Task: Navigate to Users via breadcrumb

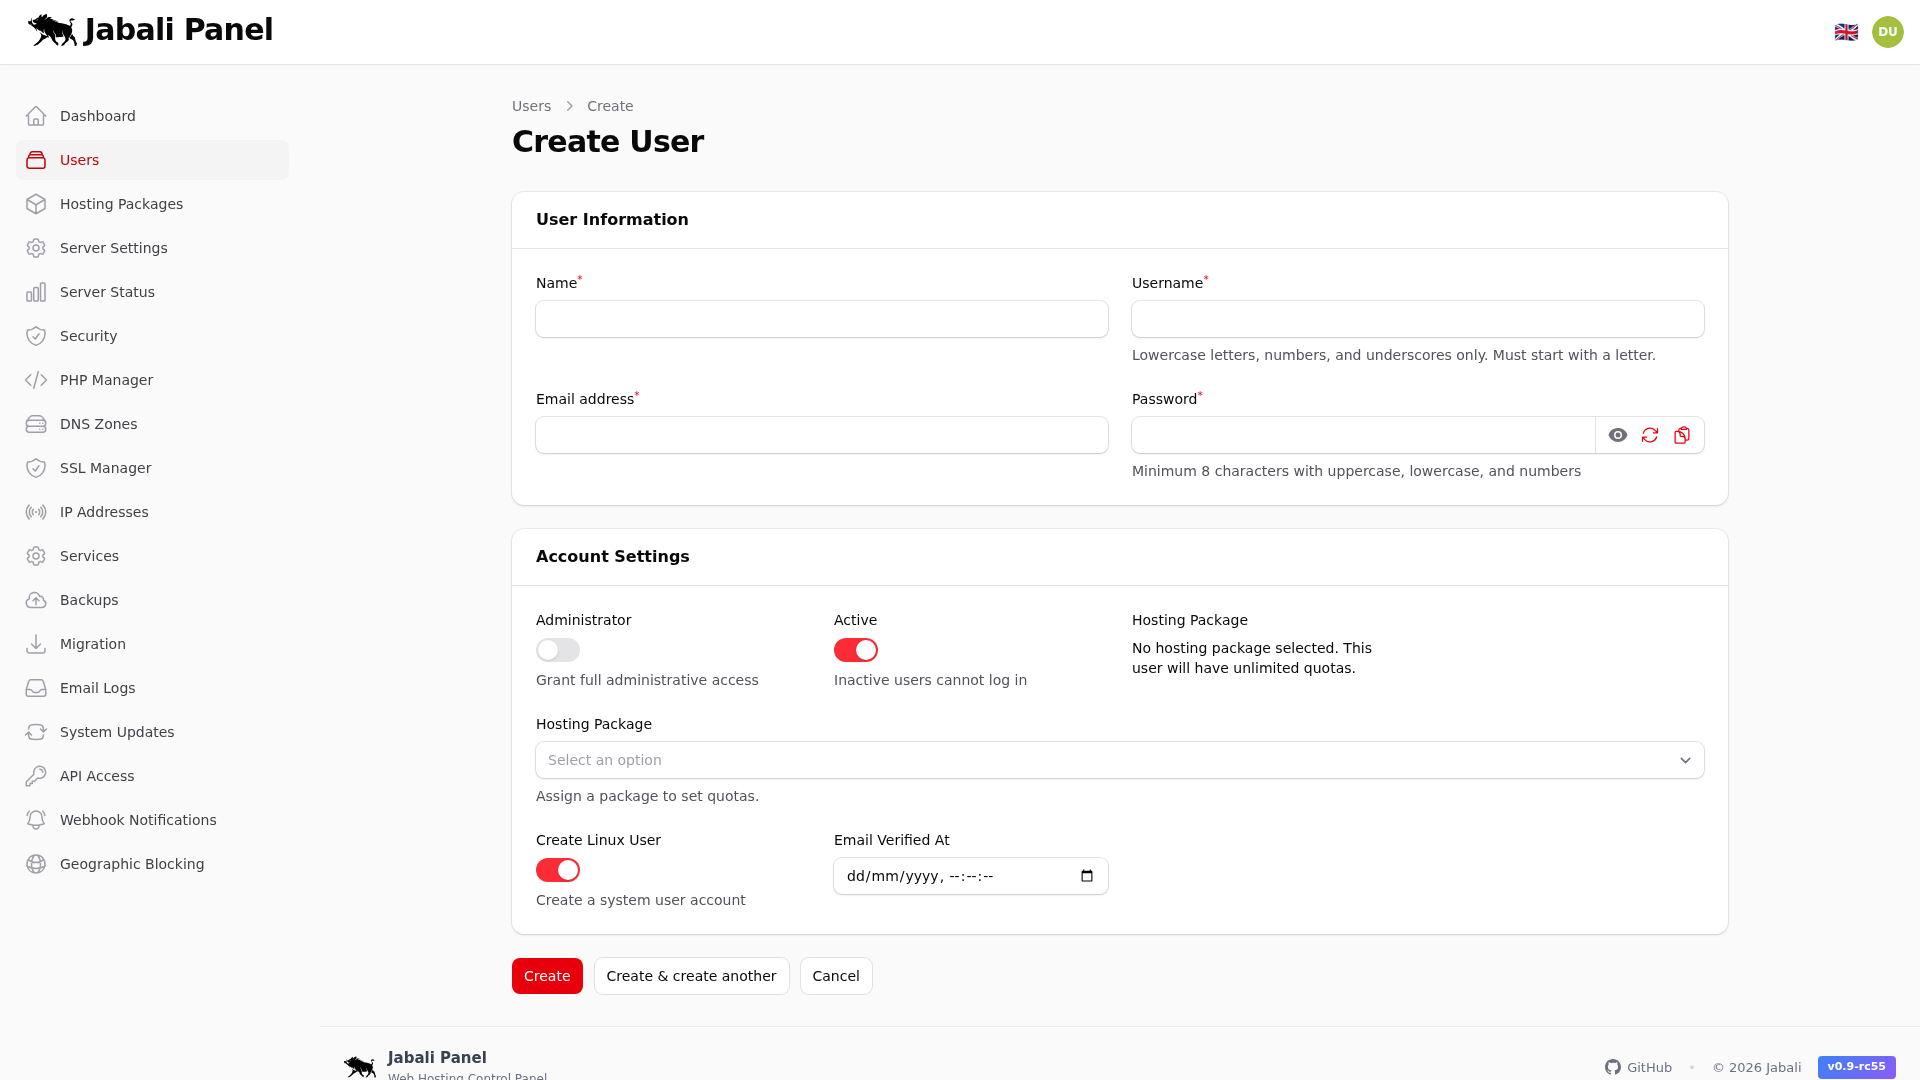Action: pyautogui.click(x=531, y=106)
